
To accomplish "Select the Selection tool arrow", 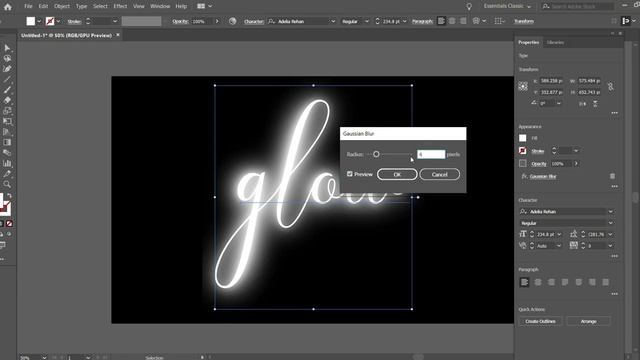I will tap(7, 48).
